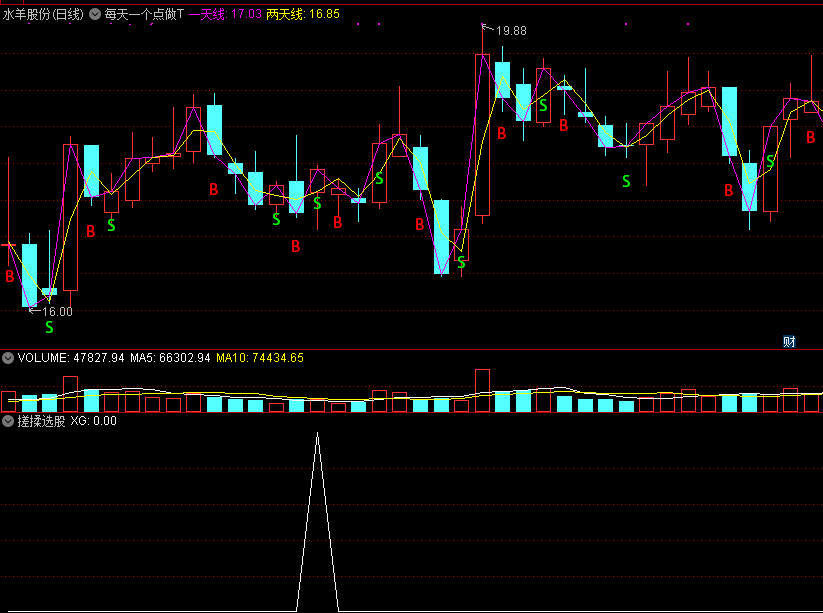The width and height of the screenshot is (823, 613).
Task: Select the XG: 0.00 value
Action: tap(93, 421)
